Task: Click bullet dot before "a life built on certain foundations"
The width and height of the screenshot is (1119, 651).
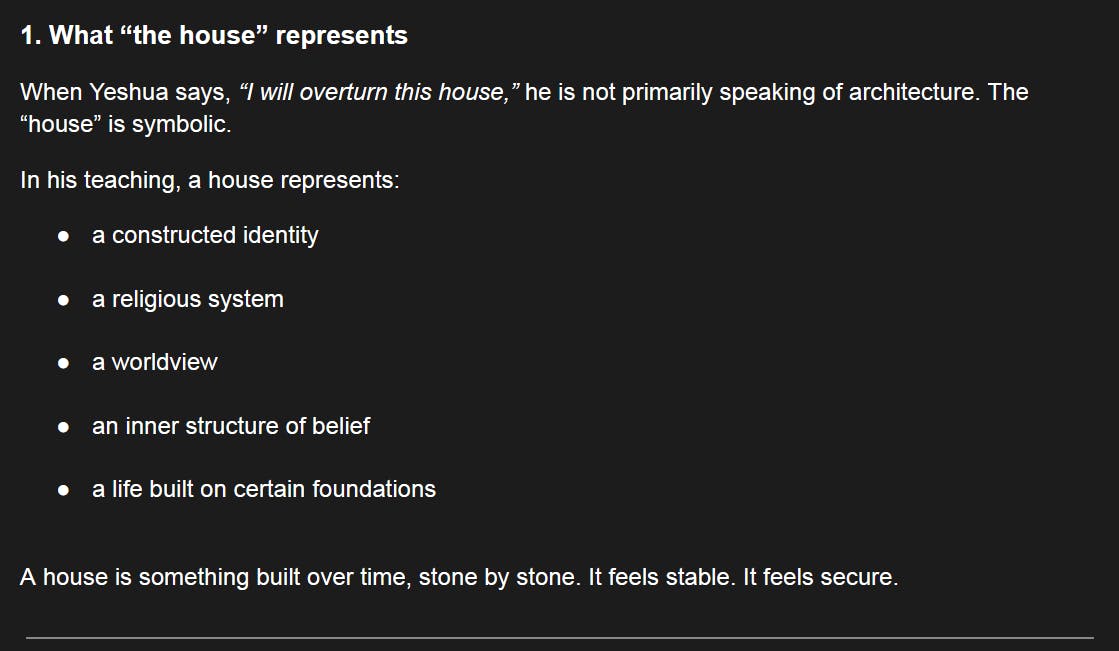Action: coord(63,490)
